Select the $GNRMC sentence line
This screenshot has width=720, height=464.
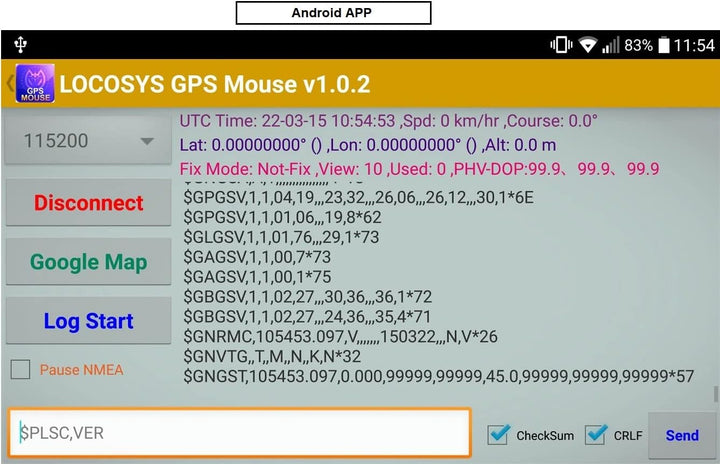(340, 336)
